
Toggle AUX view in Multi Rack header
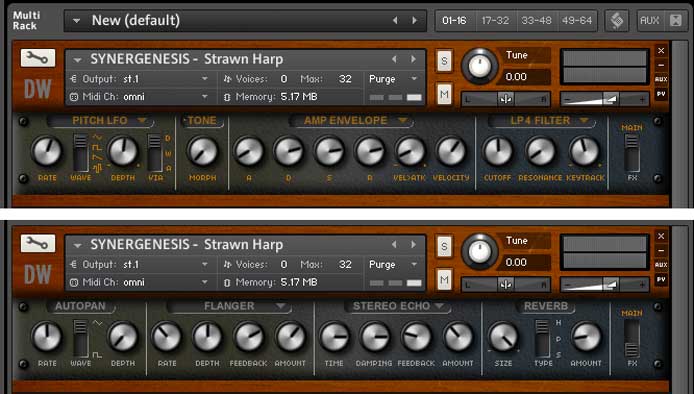650,20
